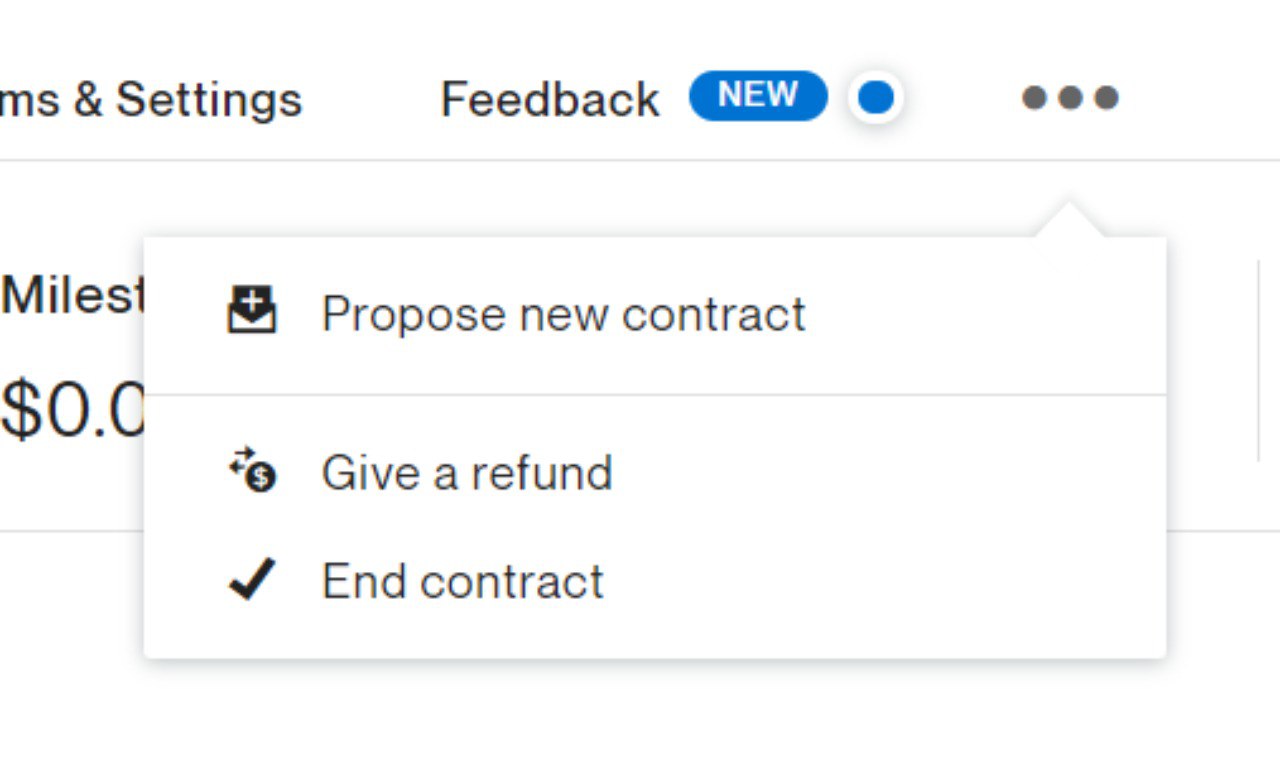The height and width of the screenshot is (762, 1280).
Task: Click the checkmark icon beside End contract
Action: click(252, 579)
